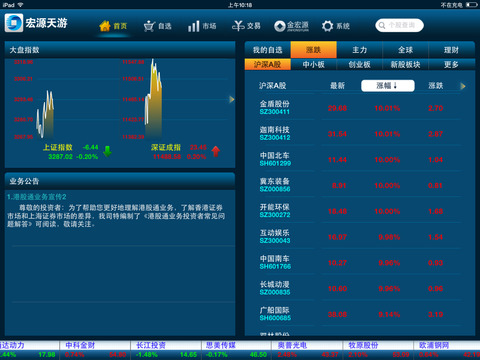Image resolution: width=480 pixels, height=360 pixels.
Task: Click red up arrow beside 深证成指
Action: pyautogui.click(x=216, y=151)
